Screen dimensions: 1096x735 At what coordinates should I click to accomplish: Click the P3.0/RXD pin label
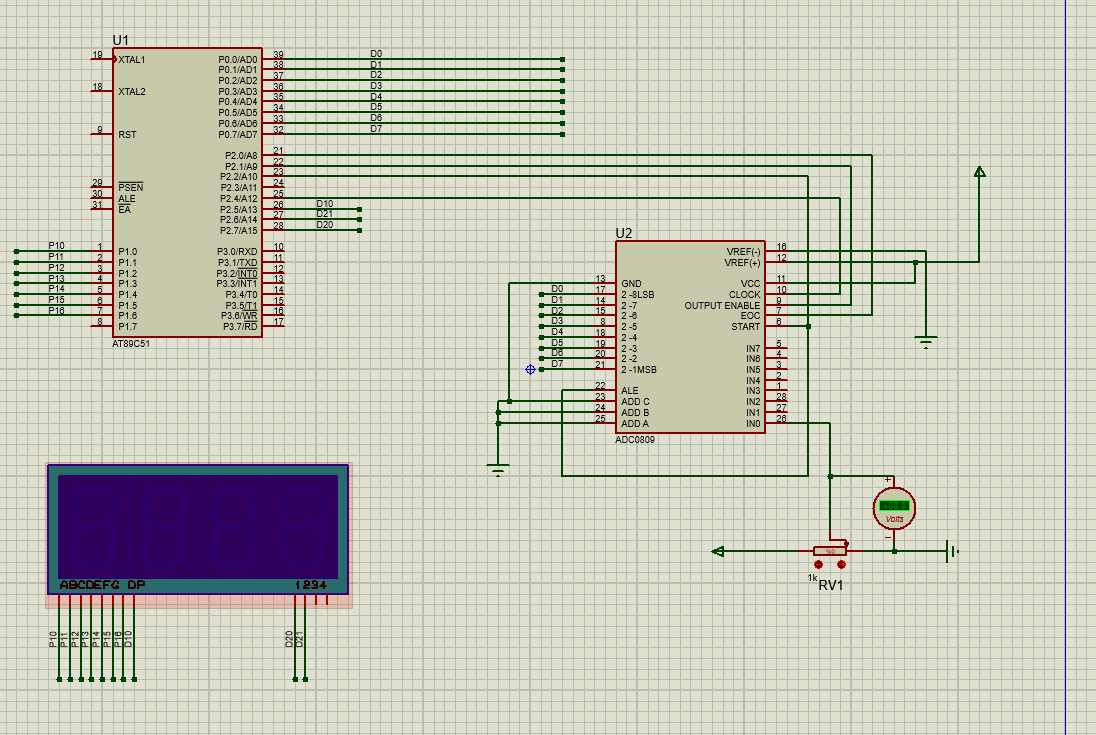237,252
